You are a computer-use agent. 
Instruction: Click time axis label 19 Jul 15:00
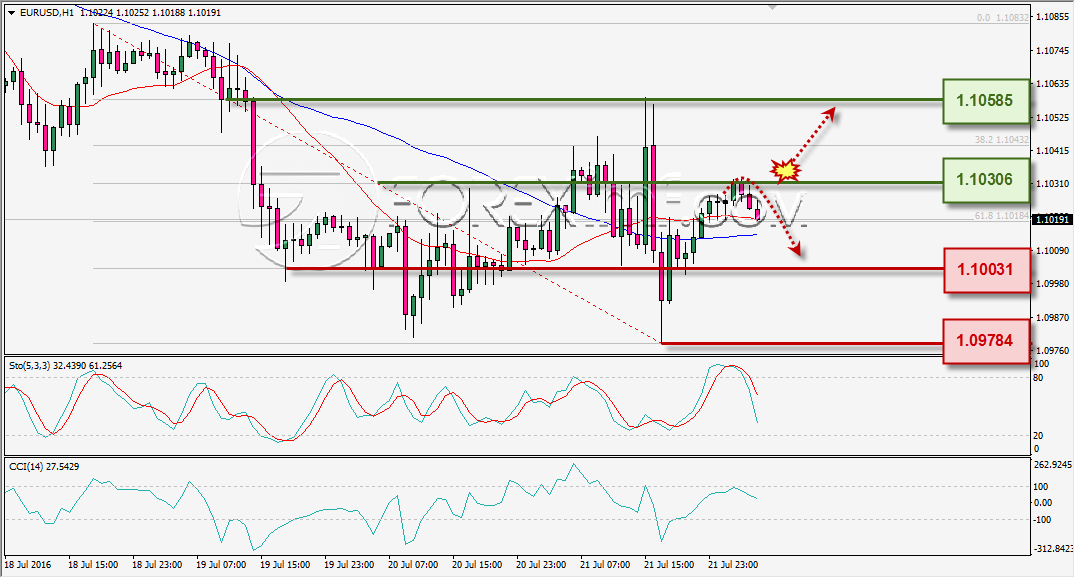click(x=285, y=565)
